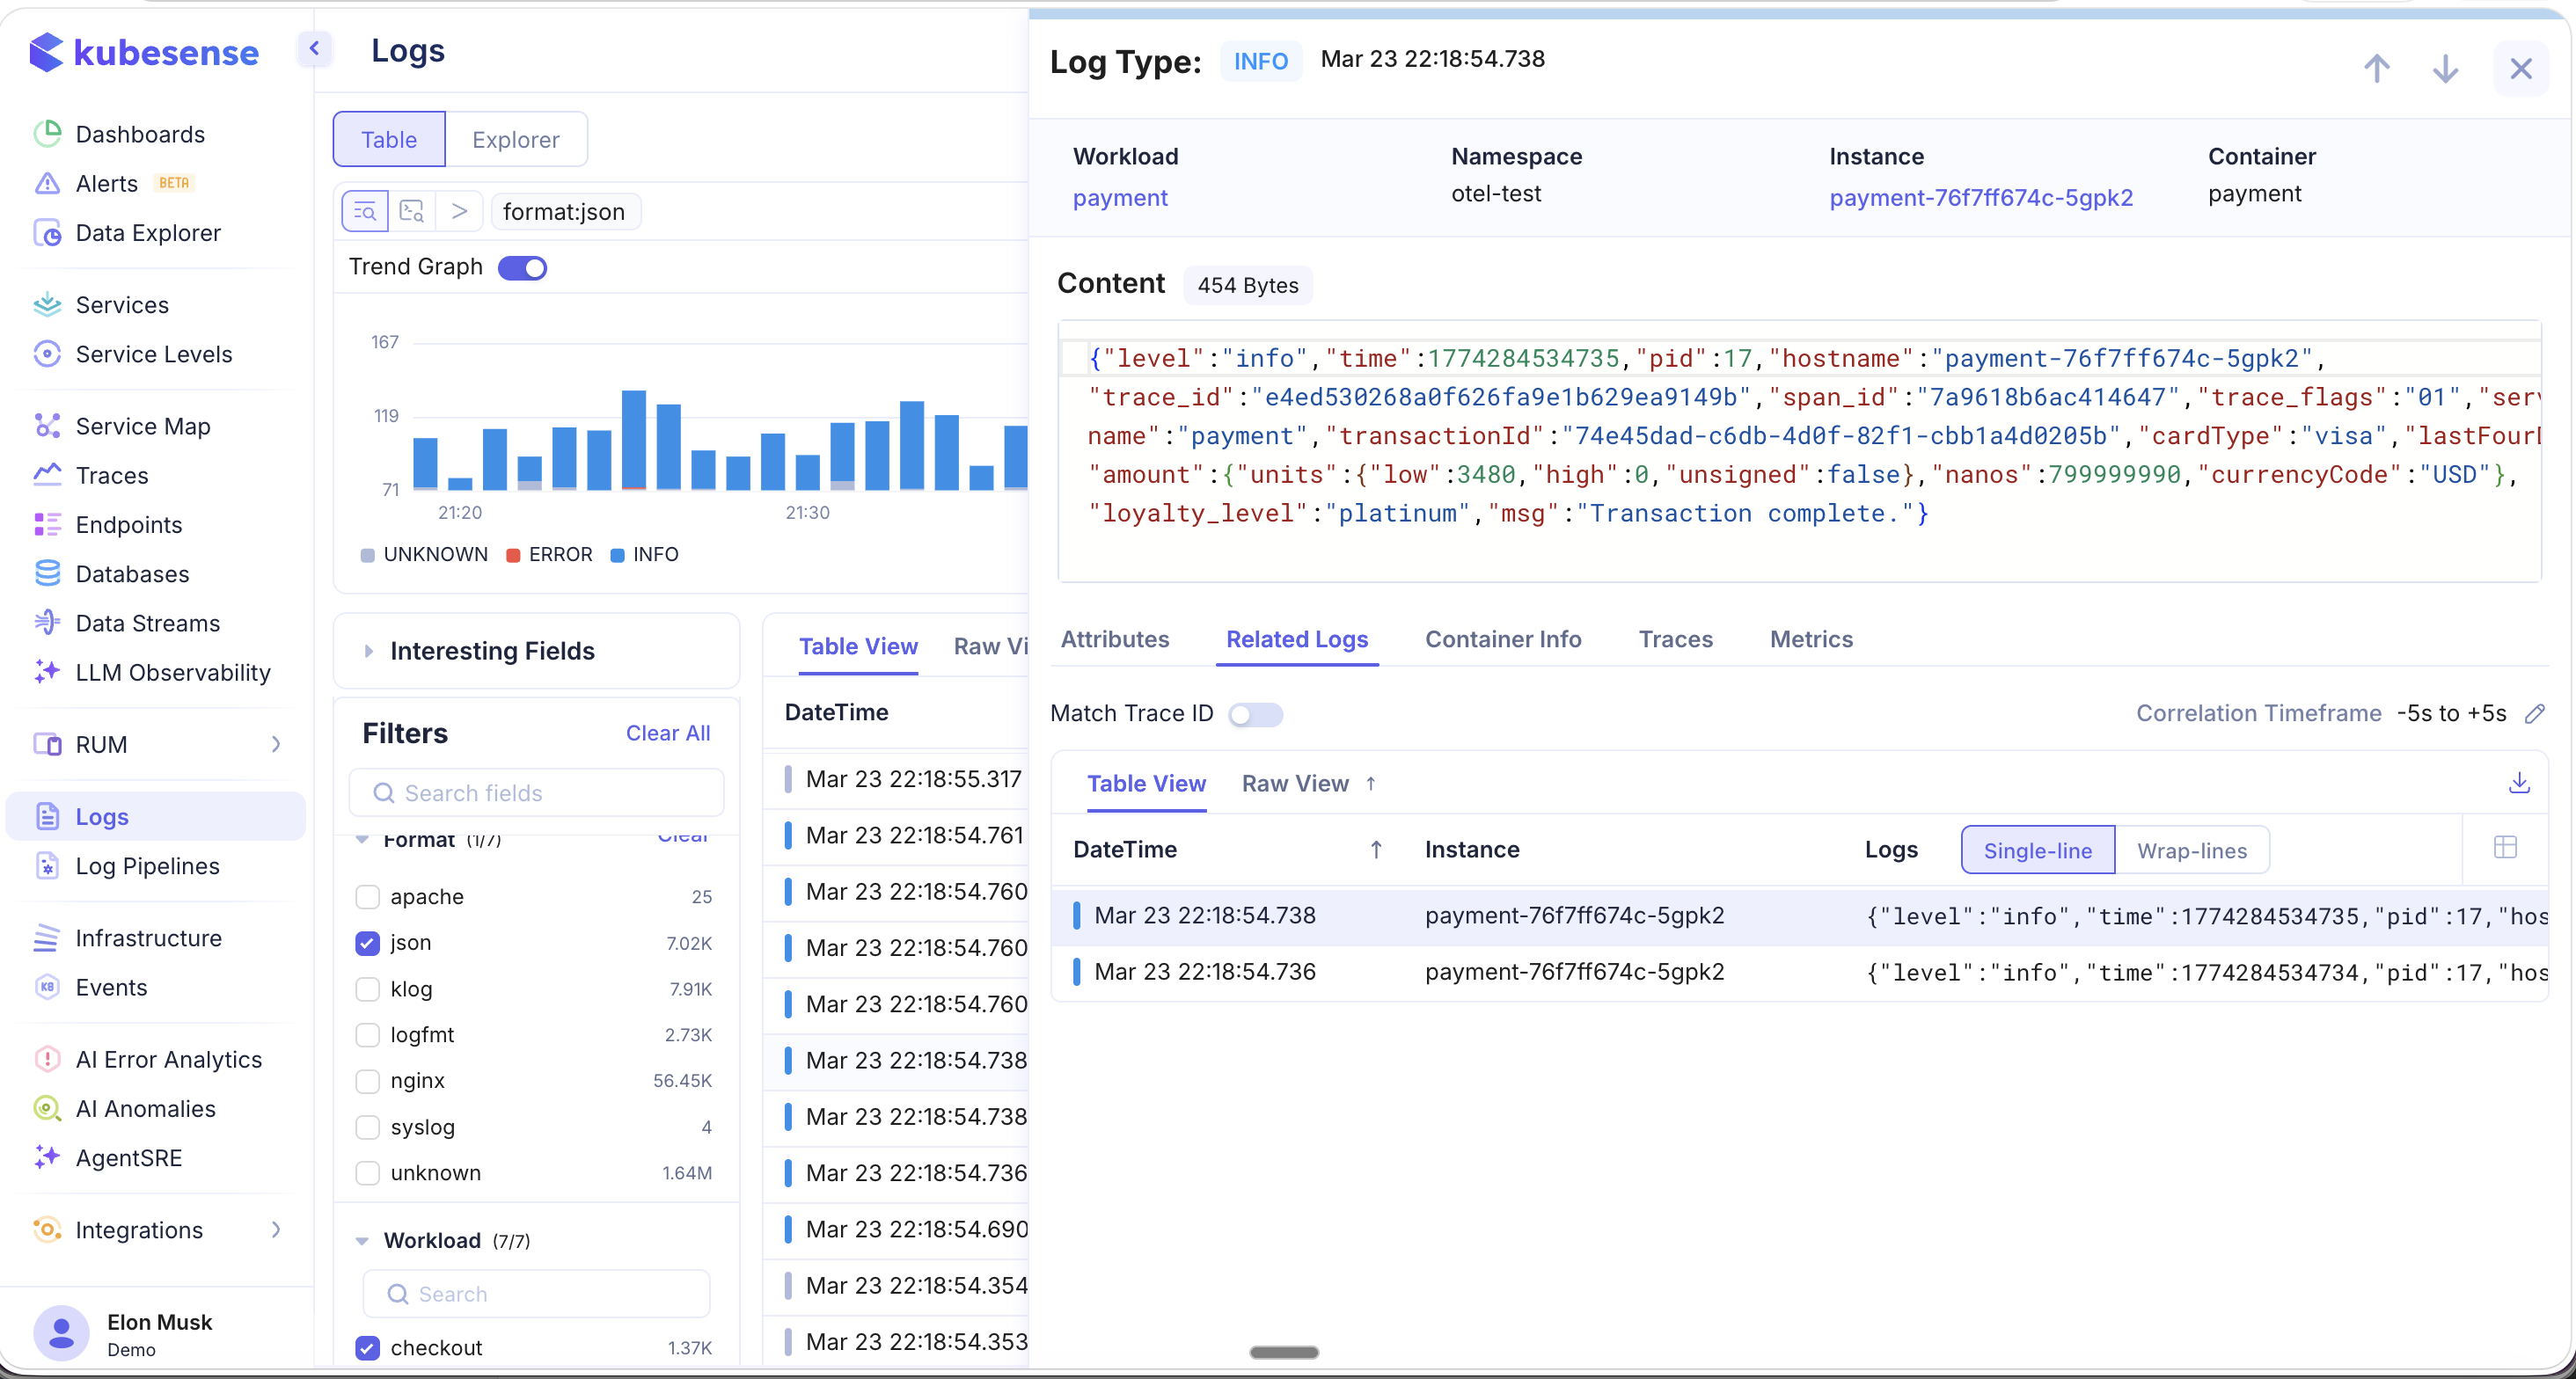Open AI Error Analytics
The width and height of the screenshot is (2576, 1379).
[x=168, y=1059]
